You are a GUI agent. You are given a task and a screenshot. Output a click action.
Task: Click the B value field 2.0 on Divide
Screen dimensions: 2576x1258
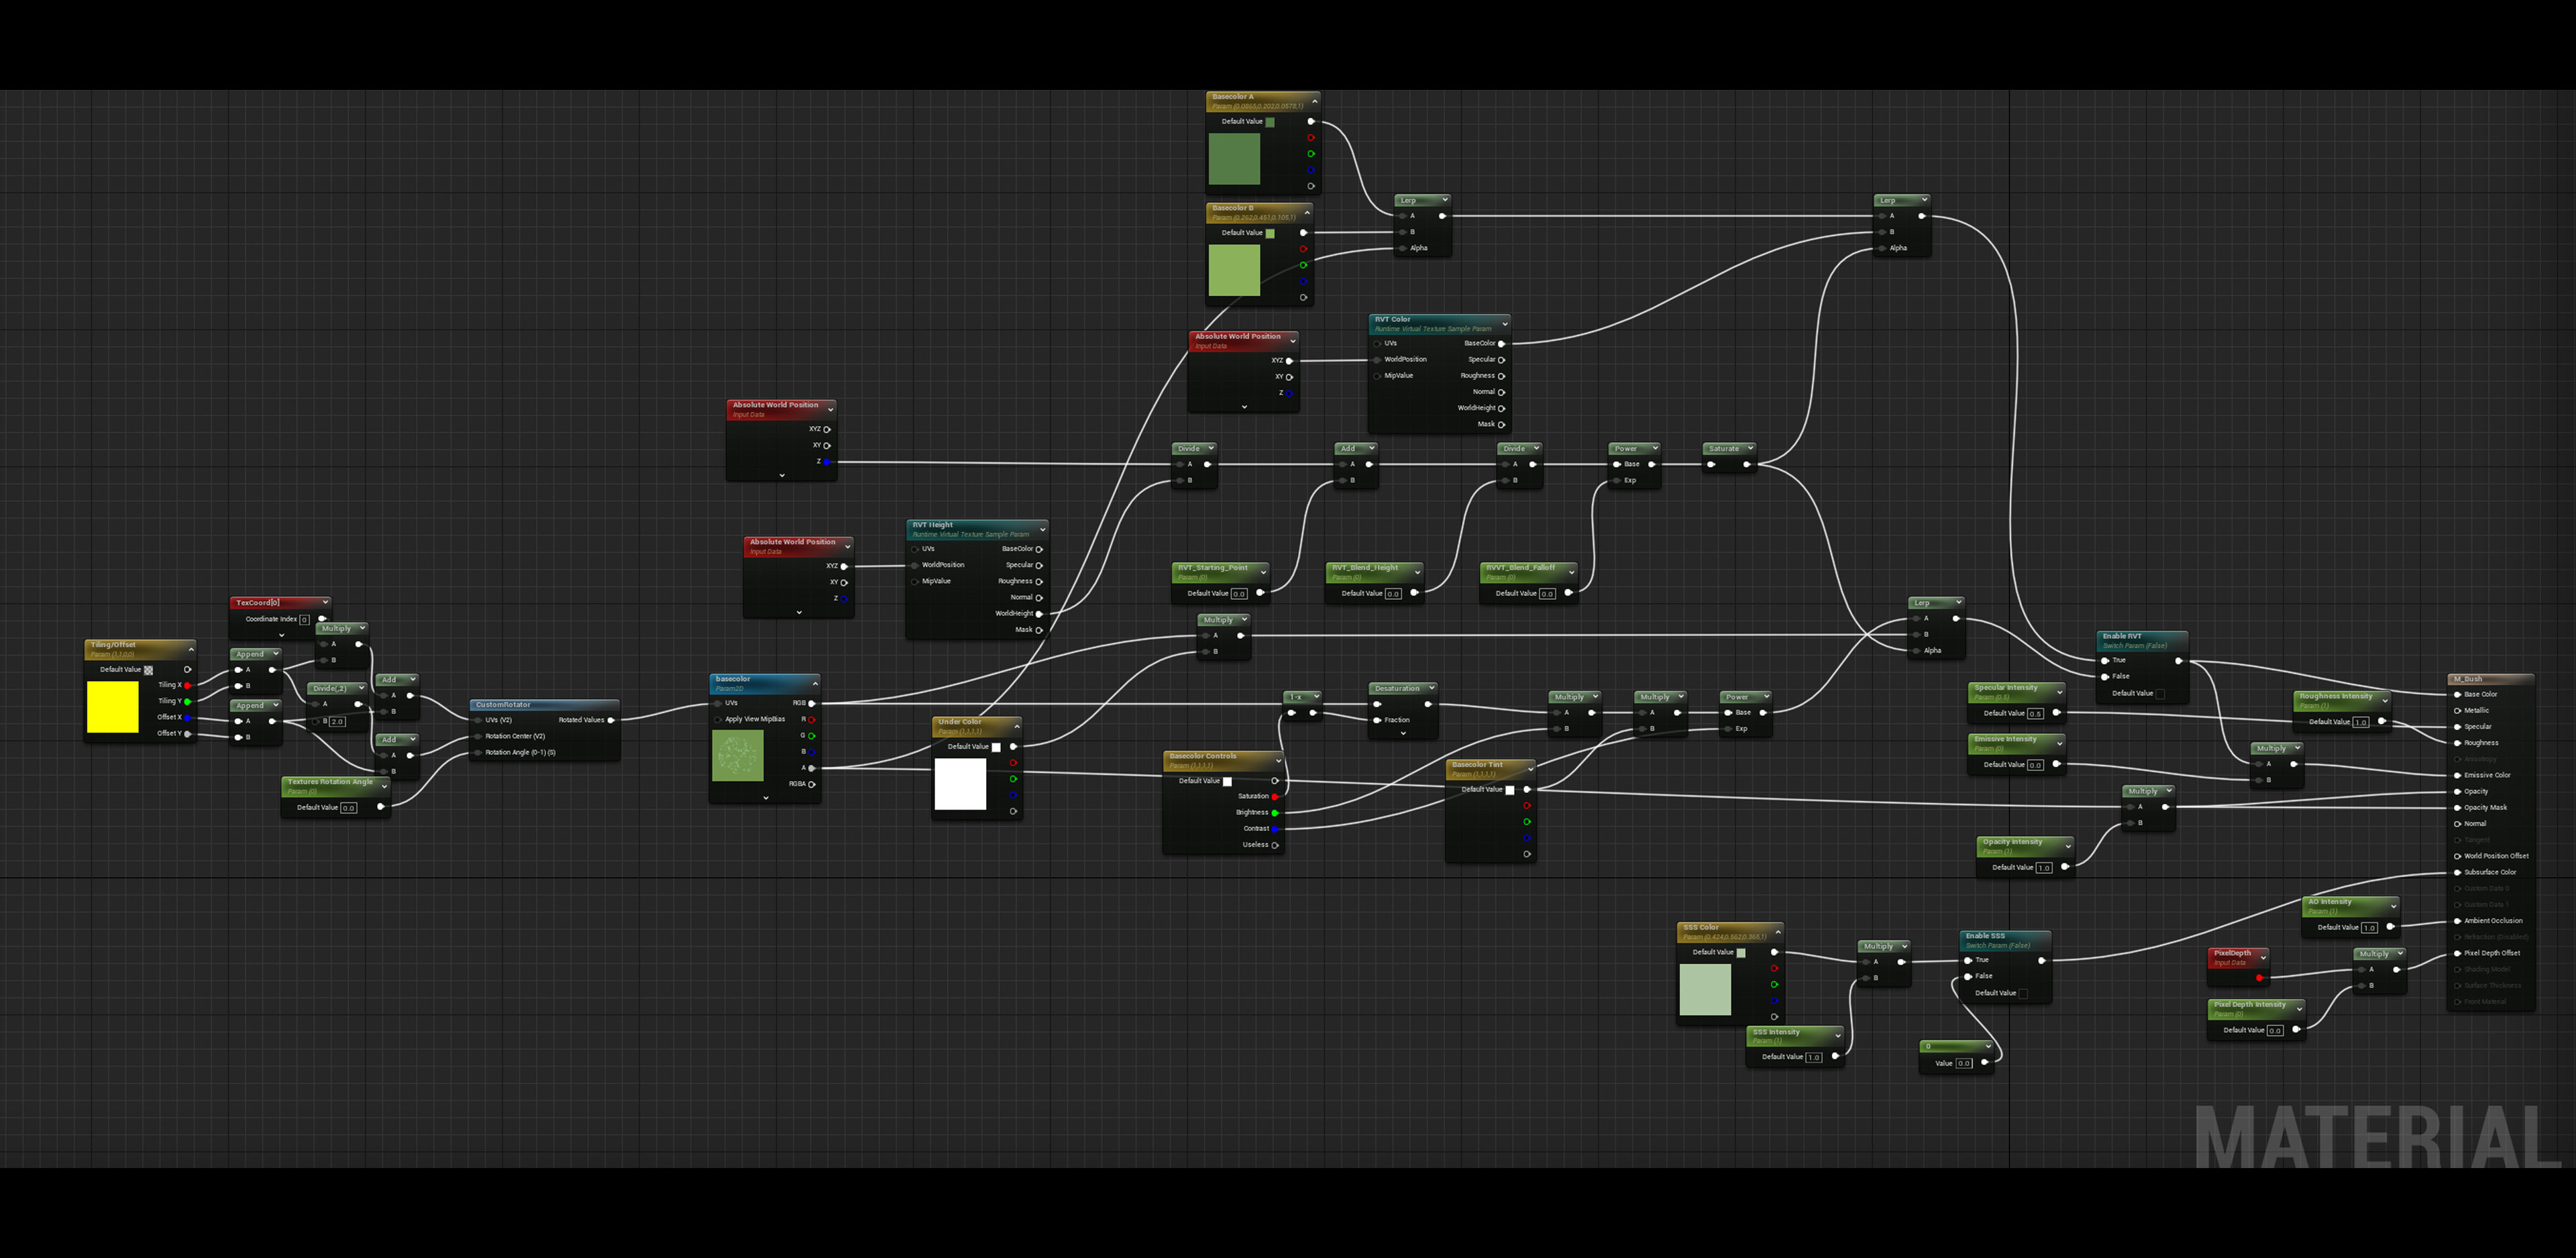pyautogui.click(x=337, y=721)
